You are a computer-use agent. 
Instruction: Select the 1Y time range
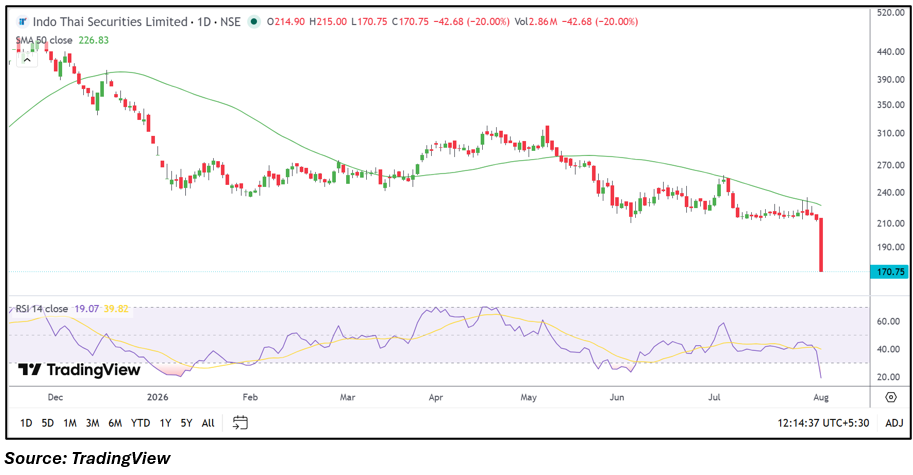pos(165,423)
